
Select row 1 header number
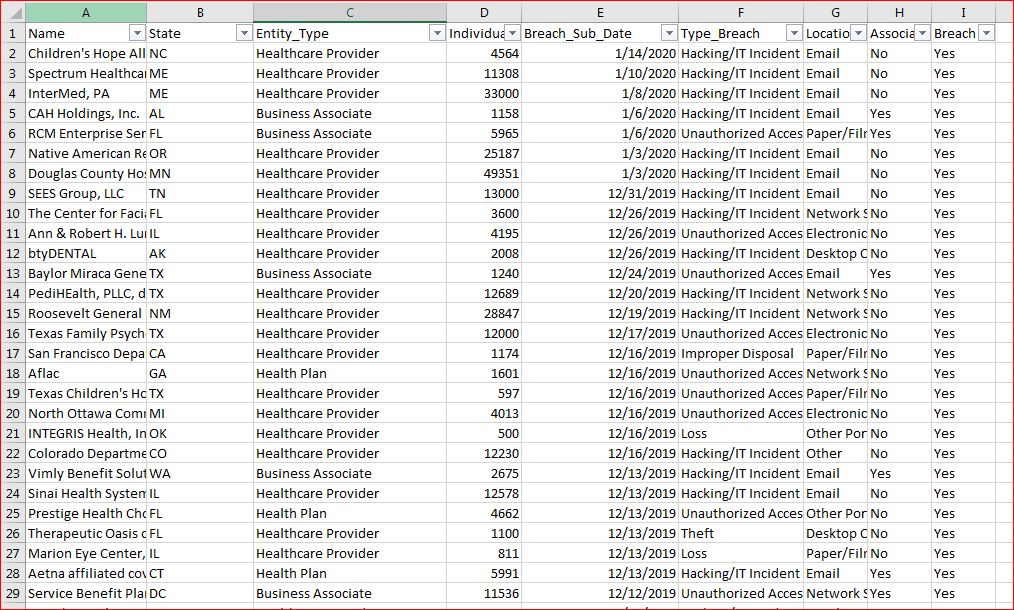(x=13, y=33)
